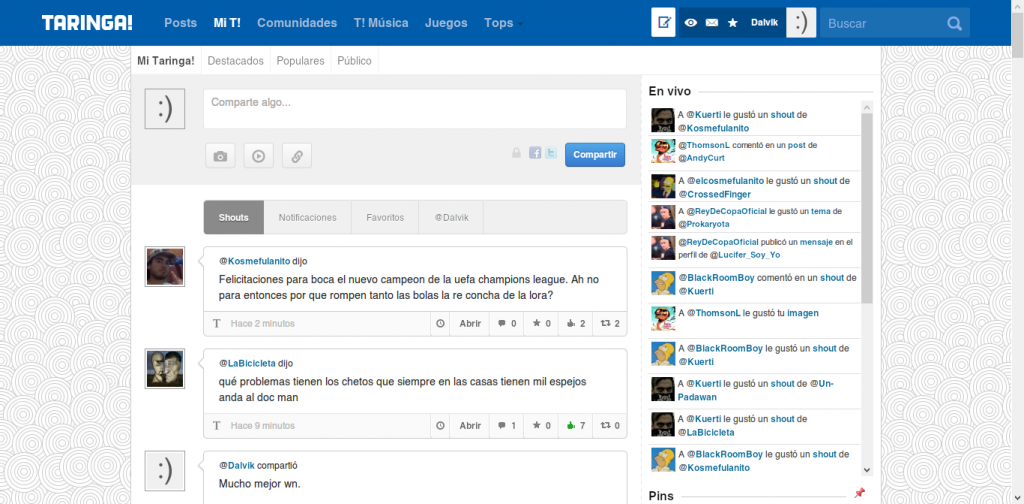
Task: Switch to the Shouts tab
Action: pos(234,217)
